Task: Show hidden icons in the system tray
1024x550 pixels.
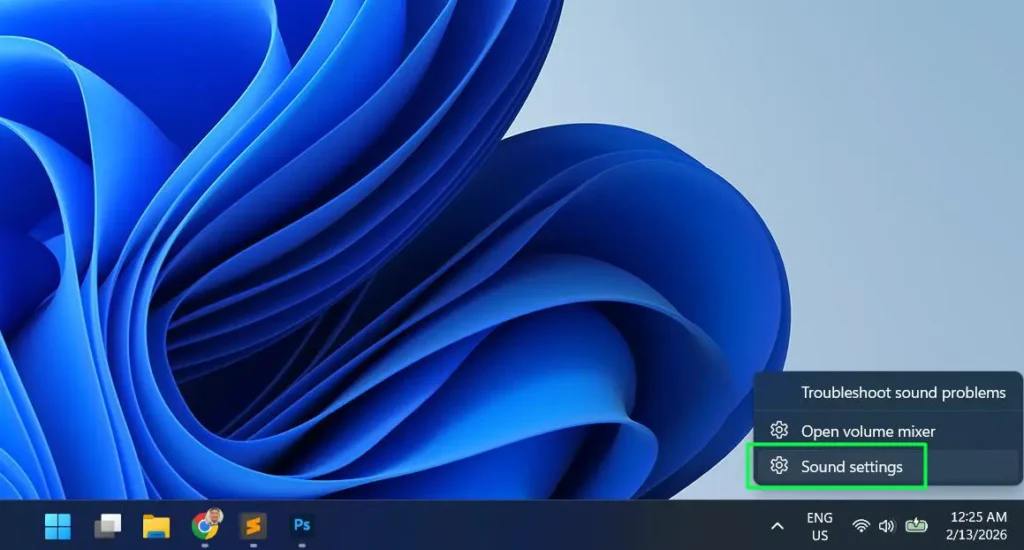Action: (777, 526)
